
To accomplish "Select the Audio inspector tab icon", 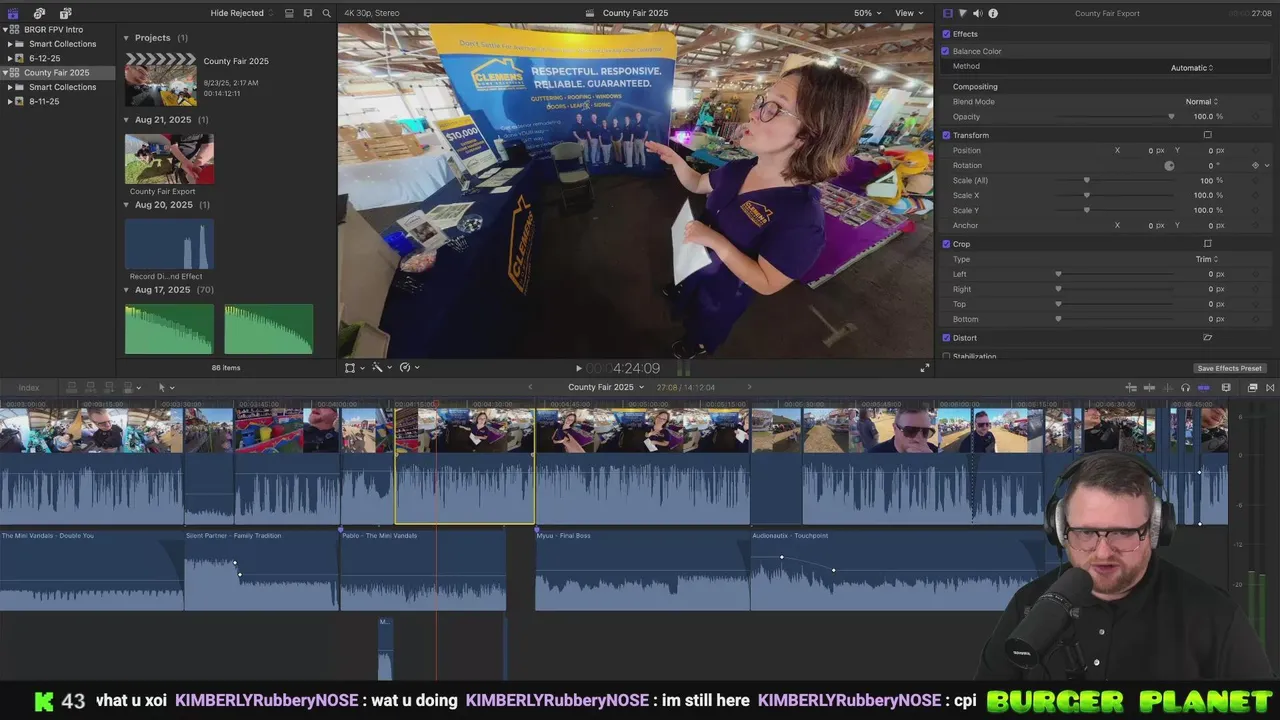I will (978, 13).
